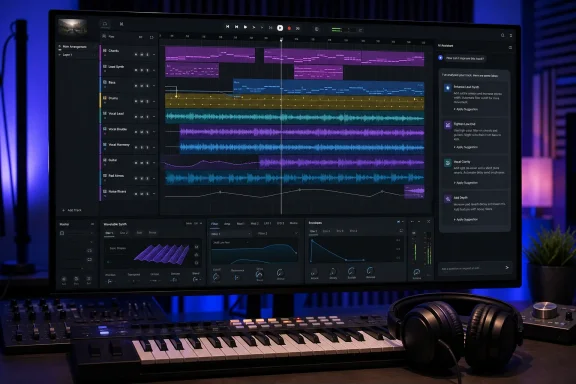This screenshot has width=576, height=384.
Task: Select the Osc 2 tab in Wavetable Synth
Action: pos(124,233)
